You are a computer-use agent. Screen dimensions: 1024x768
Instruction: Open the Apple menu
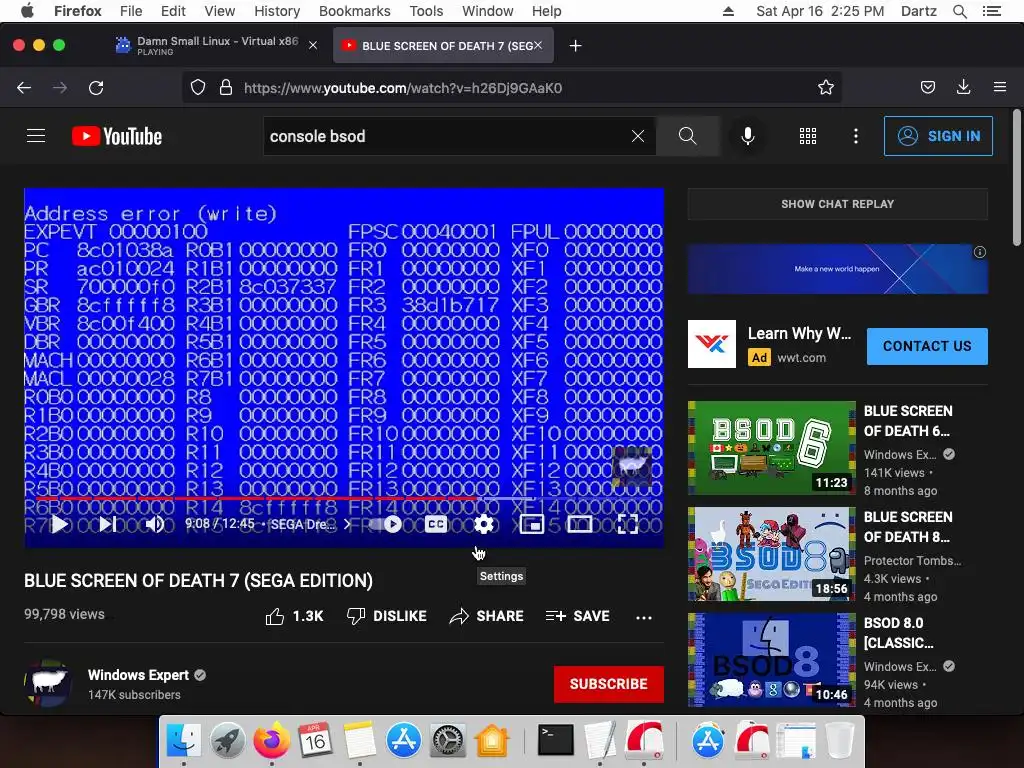pyautogui.click(x=27, y=11)
